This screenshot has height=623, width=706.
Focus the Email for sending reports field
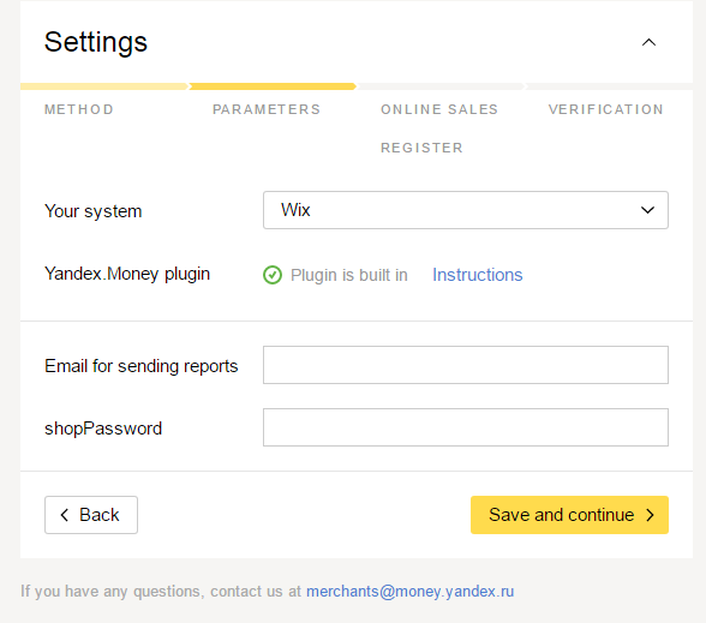[466, 365]
